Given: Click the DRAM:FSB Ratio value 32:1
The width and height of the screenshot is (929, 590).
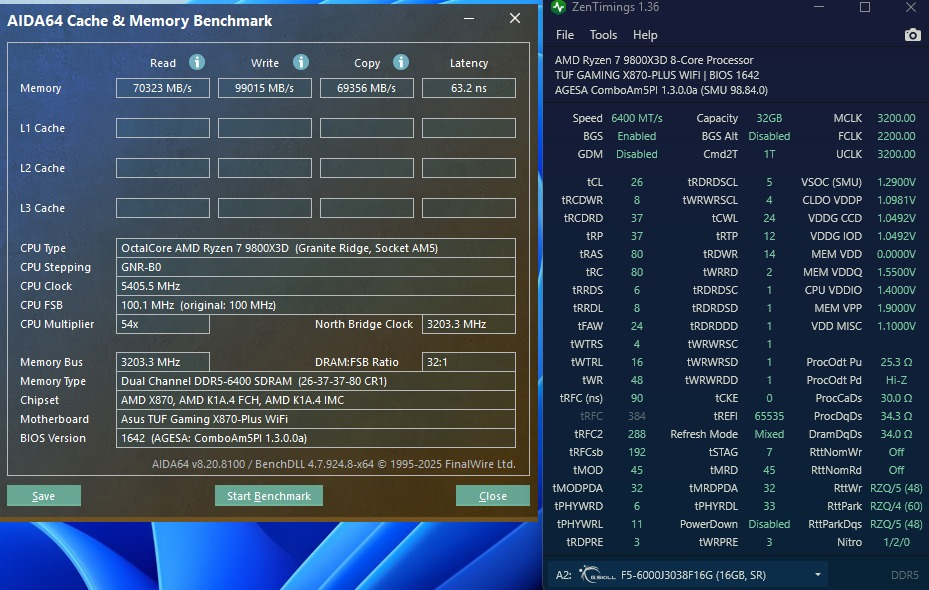Looking at the screenshot, I should click(x=469, y=362).
